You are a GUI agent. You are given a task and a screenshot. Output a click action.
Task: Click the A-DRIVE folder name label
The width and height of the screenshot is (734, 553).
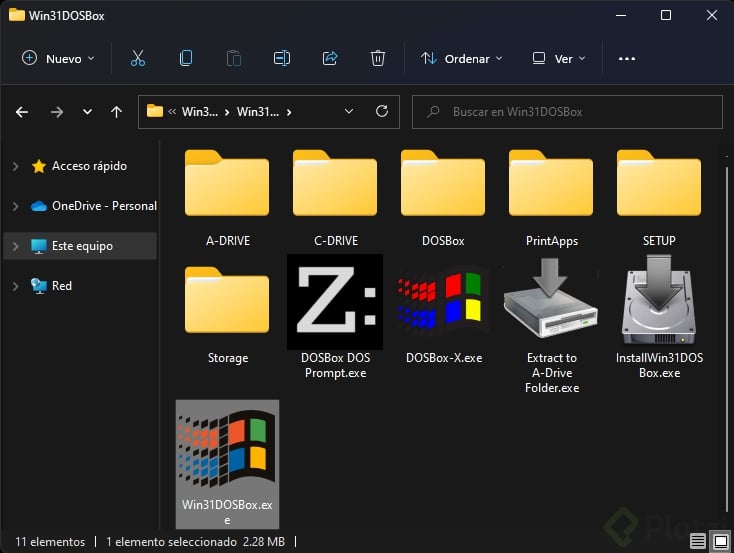[228, 241]
